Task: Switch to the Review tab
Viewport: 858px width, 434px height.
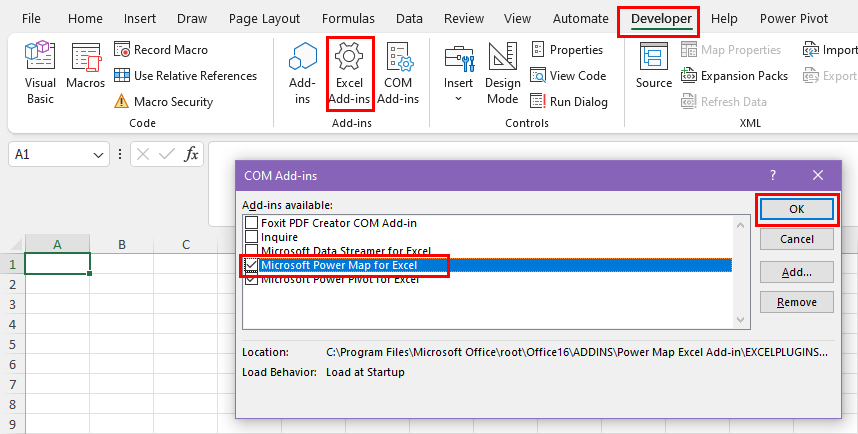Action: tap(463, 19)
